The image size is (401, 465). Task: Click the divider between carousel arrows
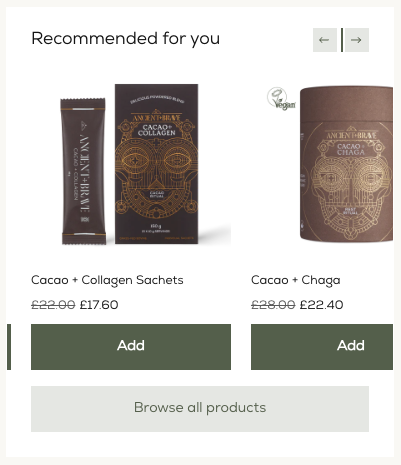(342, 40)
